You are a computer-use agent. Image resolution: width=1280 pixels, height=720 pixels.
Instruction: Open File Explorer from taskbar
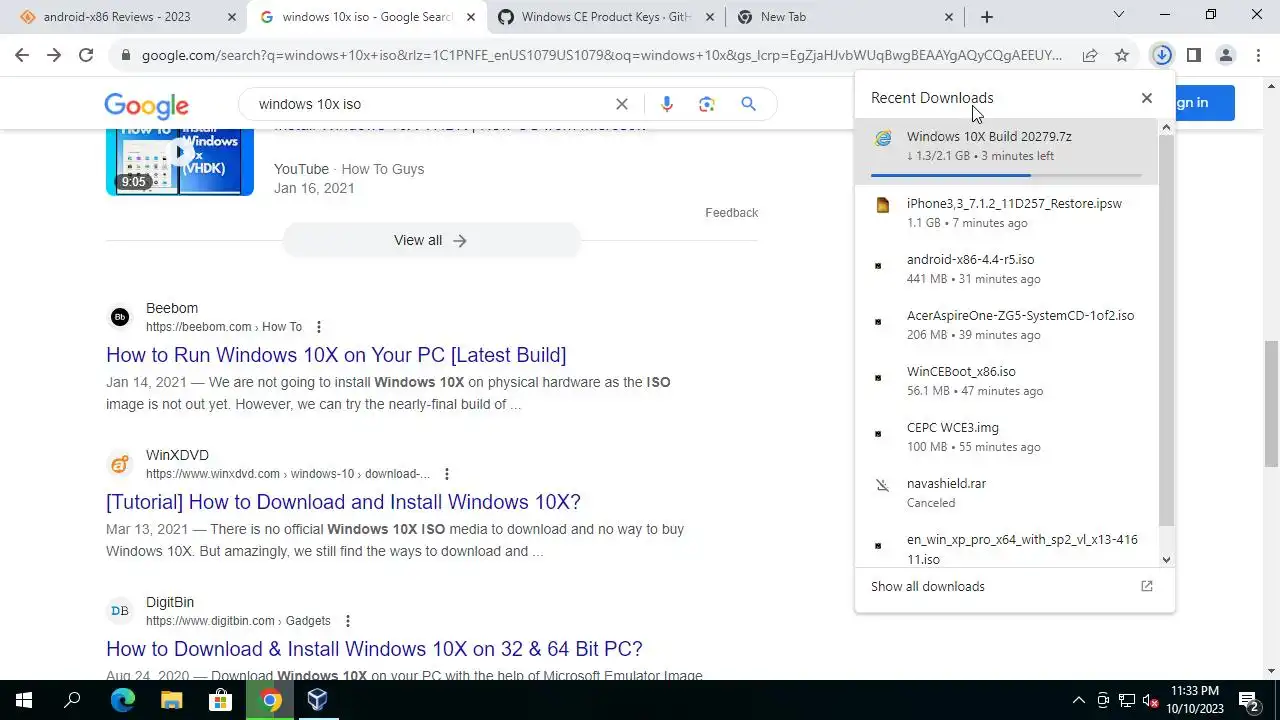(x=171, y=700)
